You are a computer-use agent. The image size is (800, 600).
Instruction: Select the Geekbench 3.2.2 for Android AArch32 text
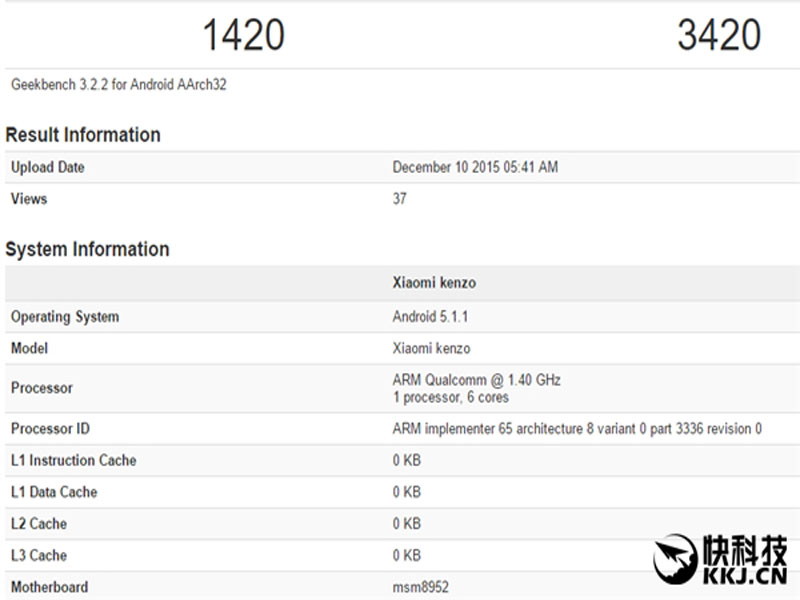click(119, 84)
